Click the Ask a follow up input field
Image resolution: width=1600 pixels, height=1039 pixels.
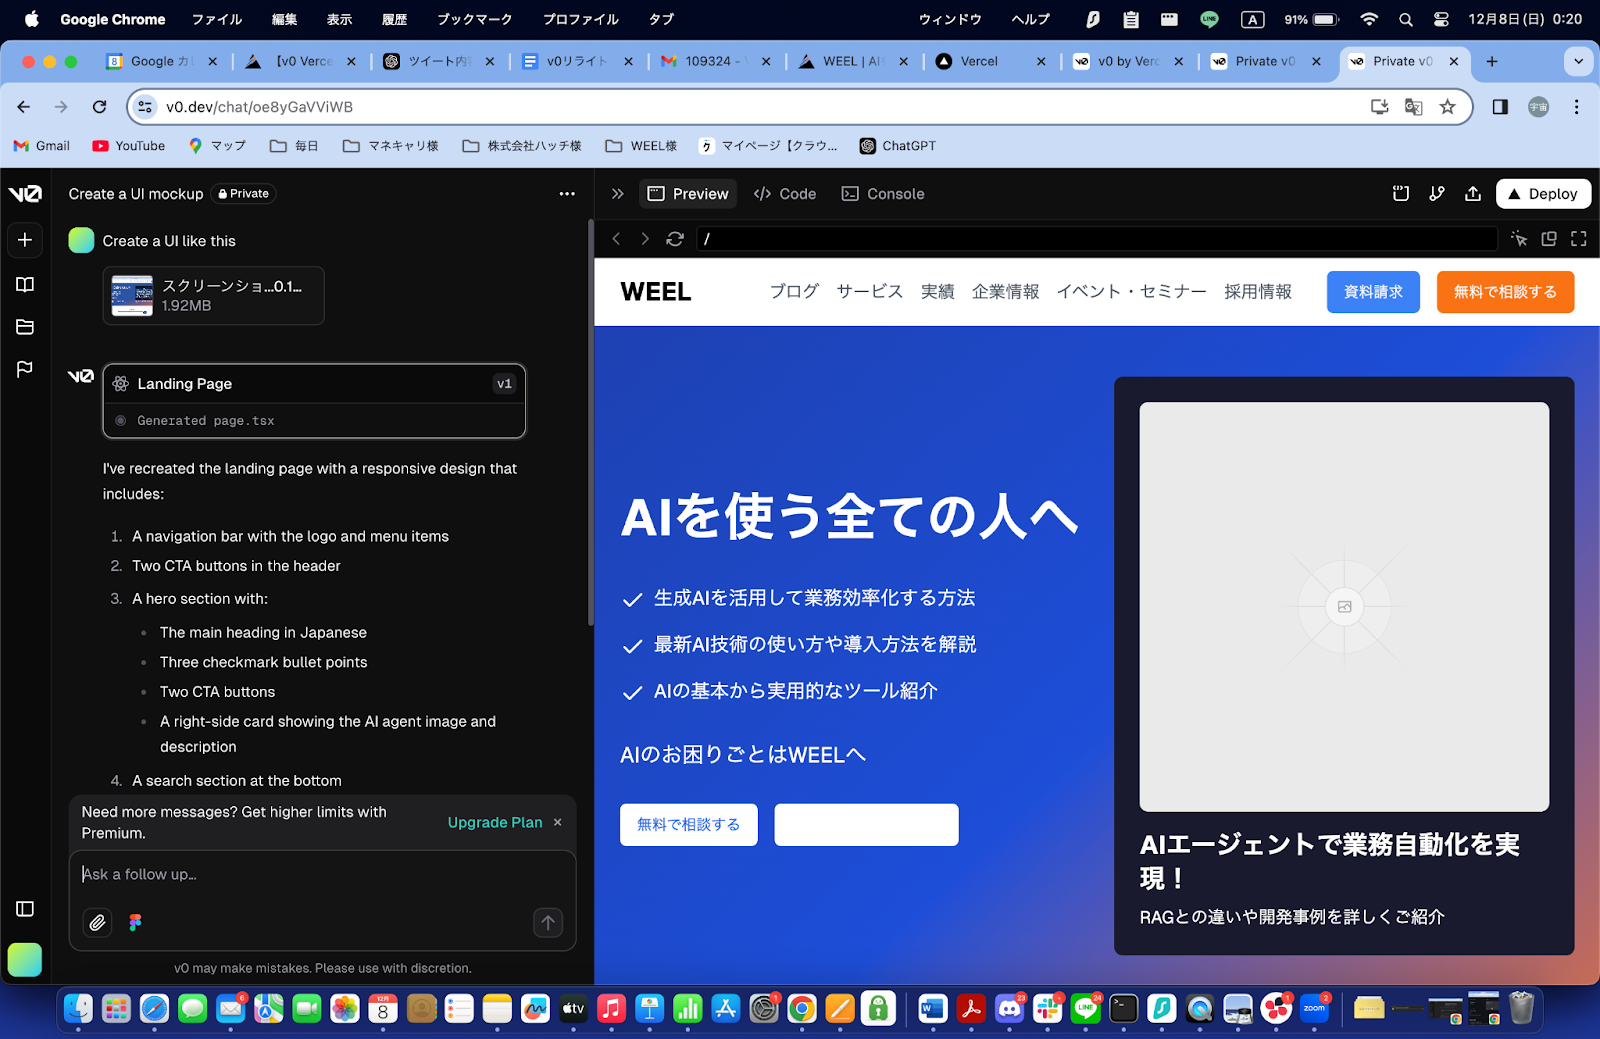pyautogui.click(x=322, y=875)
